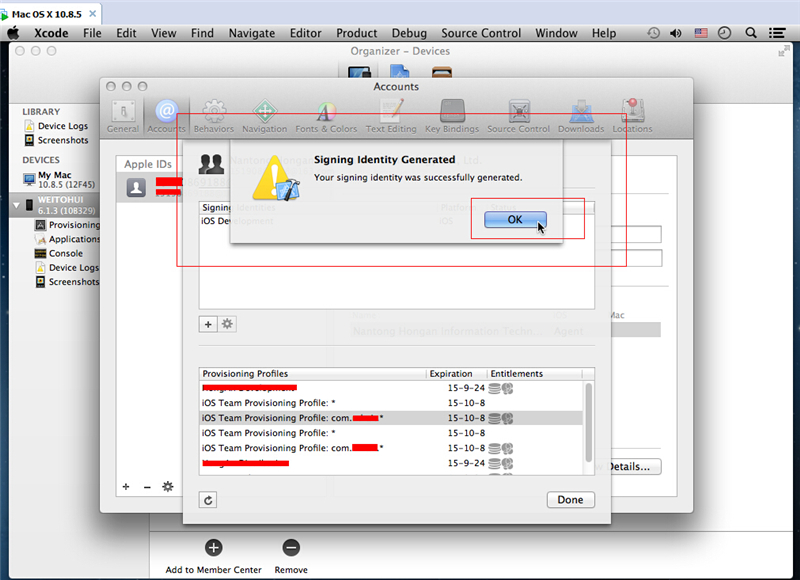Collapse the WEITOHUI device disclosure triangle
The height and width of the screenshot is (580, 800).
pyautogui.click(x=16, y=205)
